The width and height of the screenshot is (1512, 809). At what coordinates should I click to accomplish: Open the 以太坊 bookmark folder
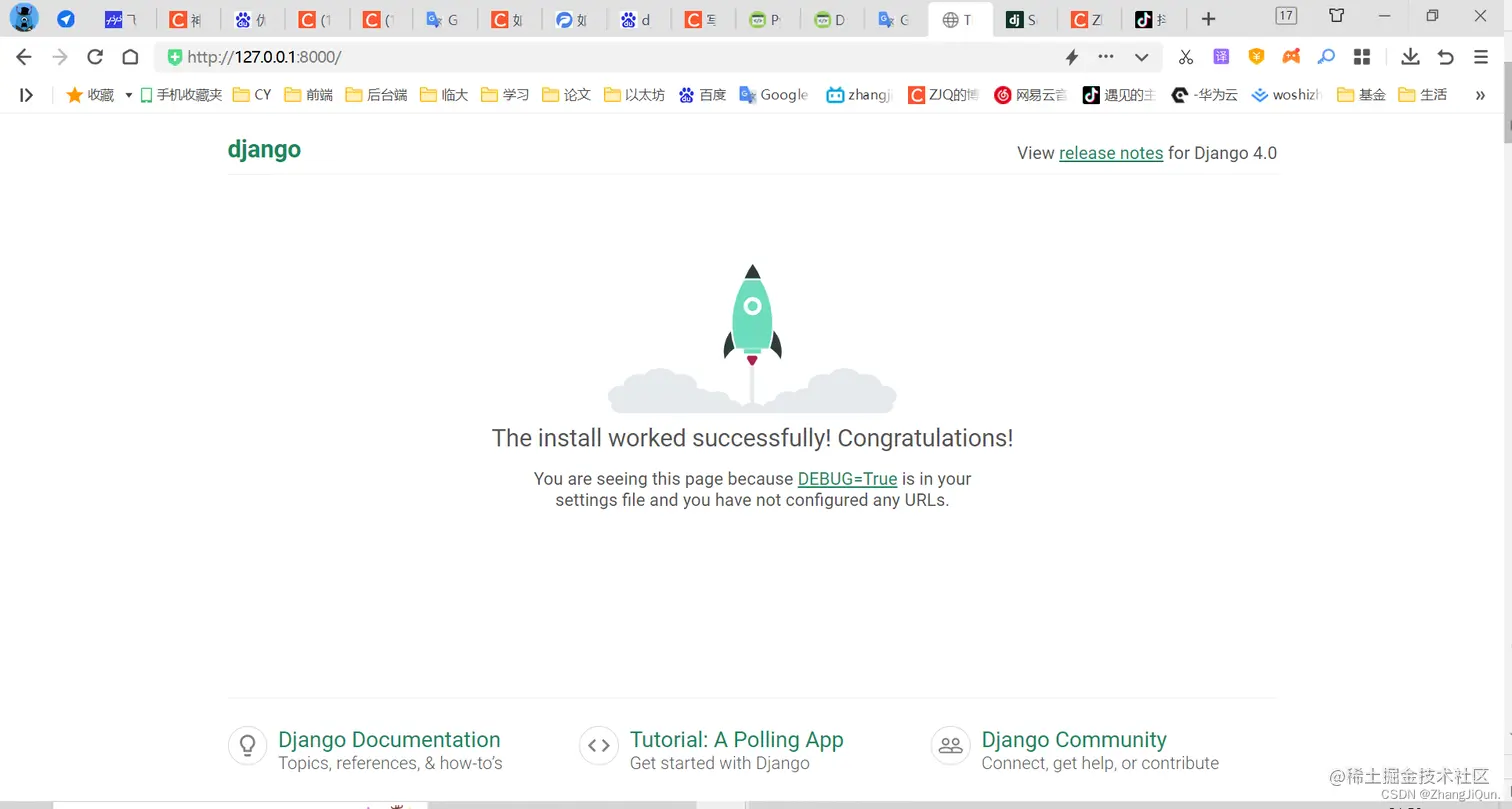pyautogui.click(x=635, y=95)
